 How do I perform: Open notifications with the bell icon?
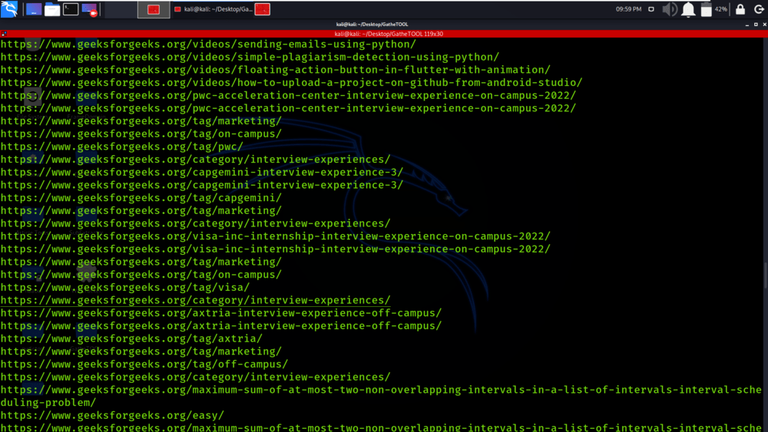click(688, 9)
